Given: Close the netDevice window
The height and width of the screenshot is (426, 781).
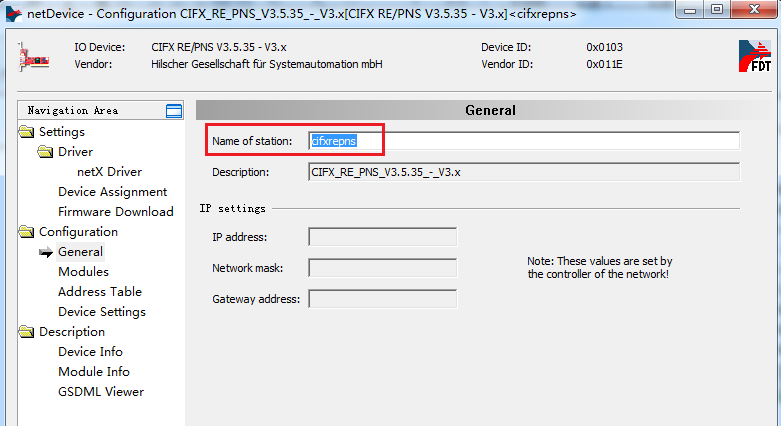Looking at the screenshot, I should (x=754, y=10).
